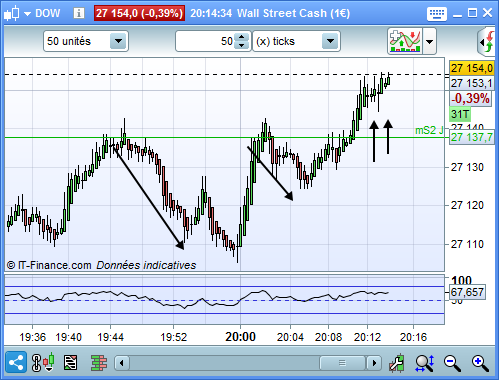Expand the collapsed side panel with red-green arrows
The image size is (499, 380).
pyautogui.click(x=487, y=42)
